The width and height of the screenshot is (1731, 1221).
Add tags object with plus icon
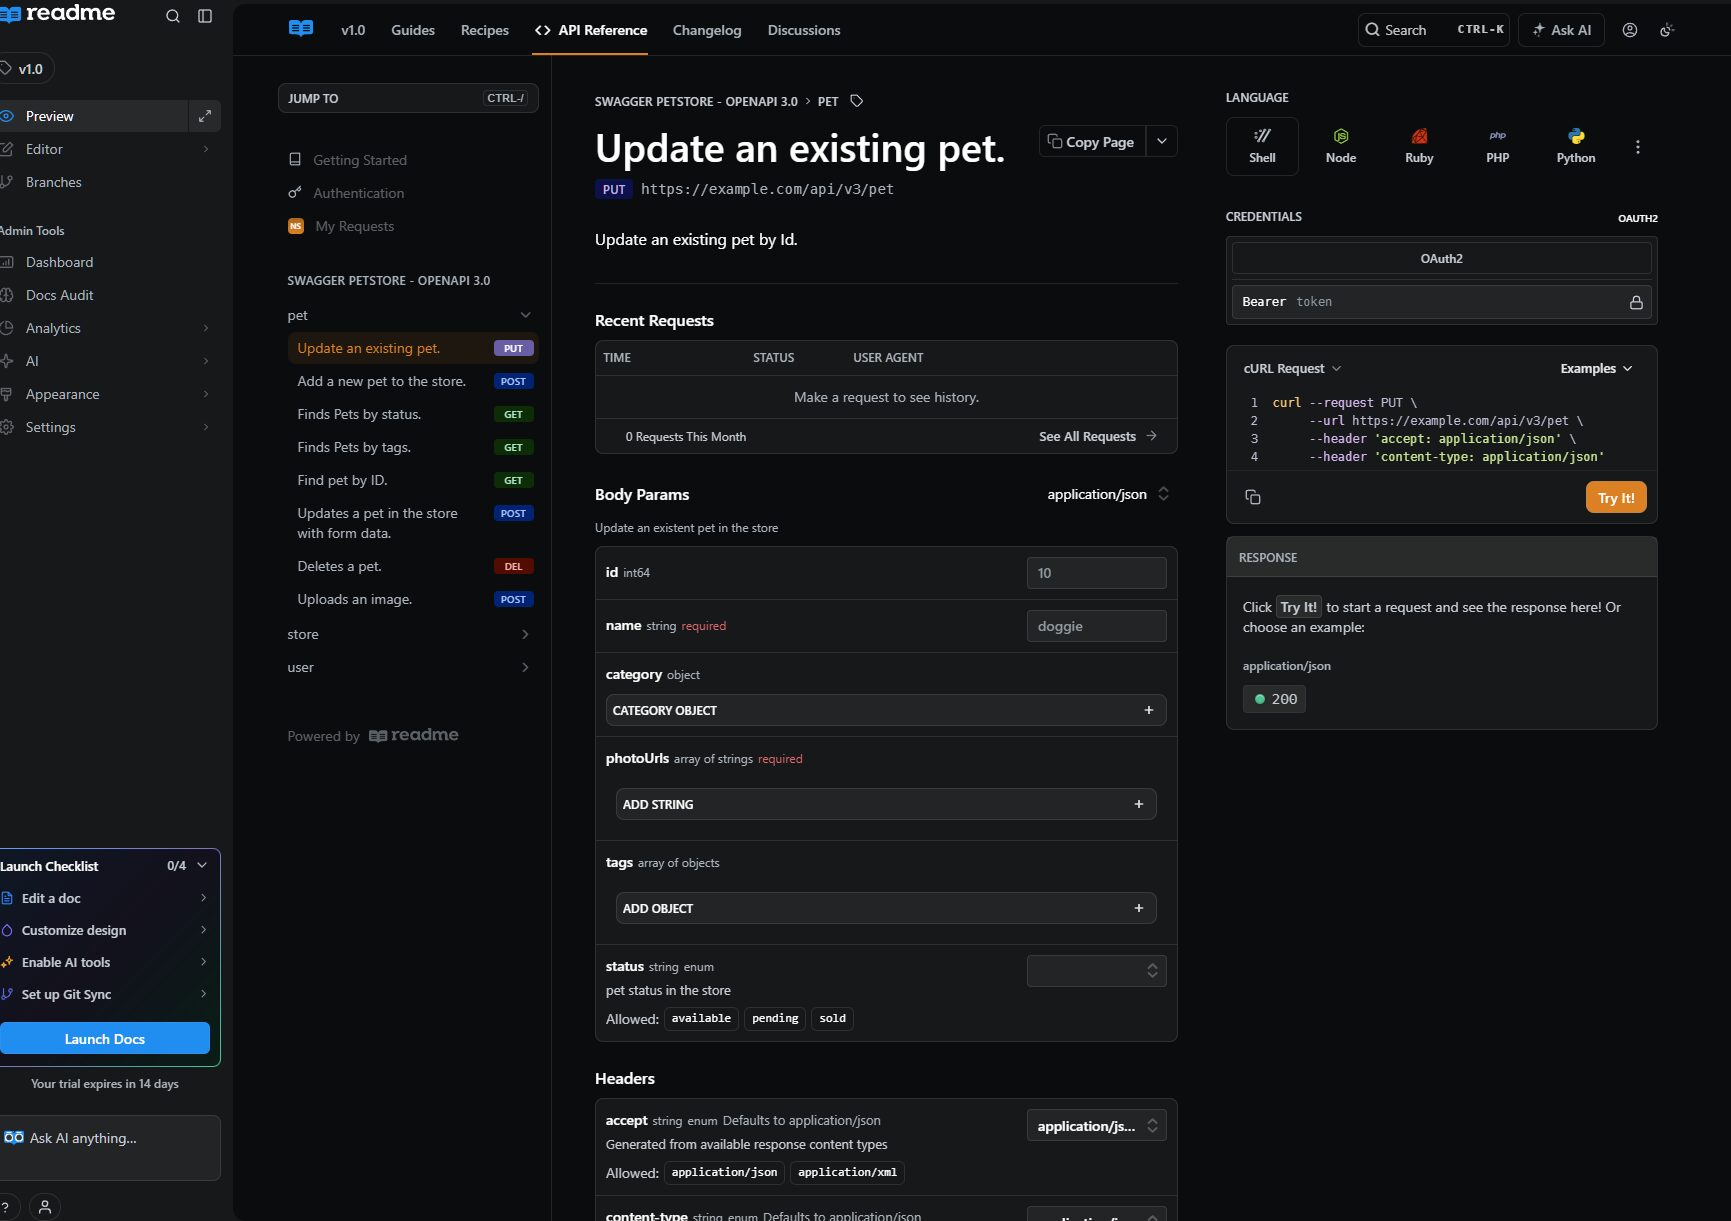click(x=1139, y=908)
